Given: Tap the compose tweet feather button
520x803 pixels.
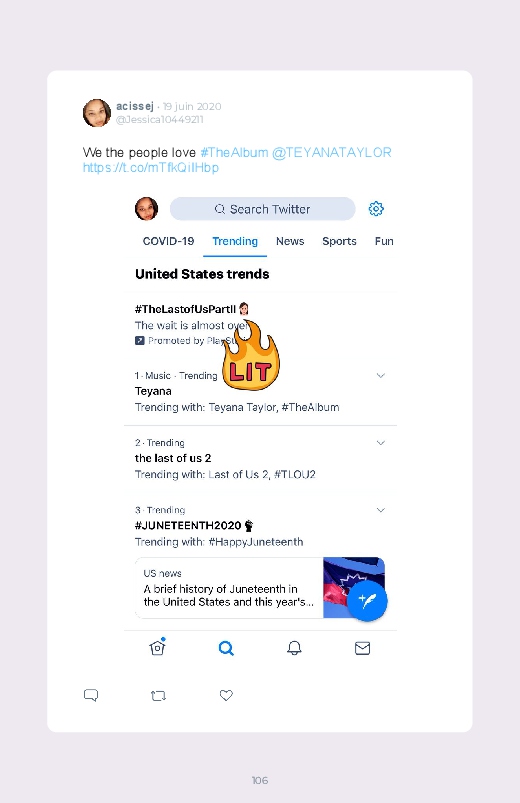Looking at the screenshot, I should click(367, 601).
